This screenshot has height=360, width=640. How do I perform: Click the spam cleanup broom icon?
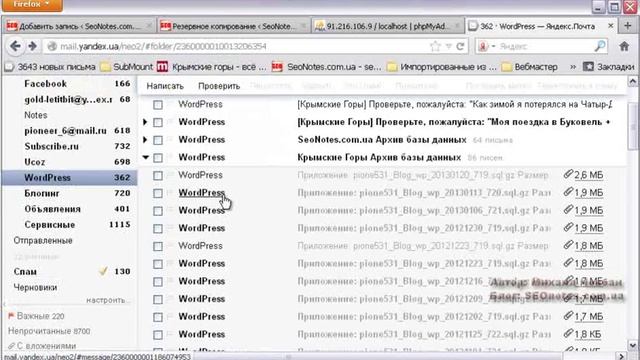coord(103,271)
